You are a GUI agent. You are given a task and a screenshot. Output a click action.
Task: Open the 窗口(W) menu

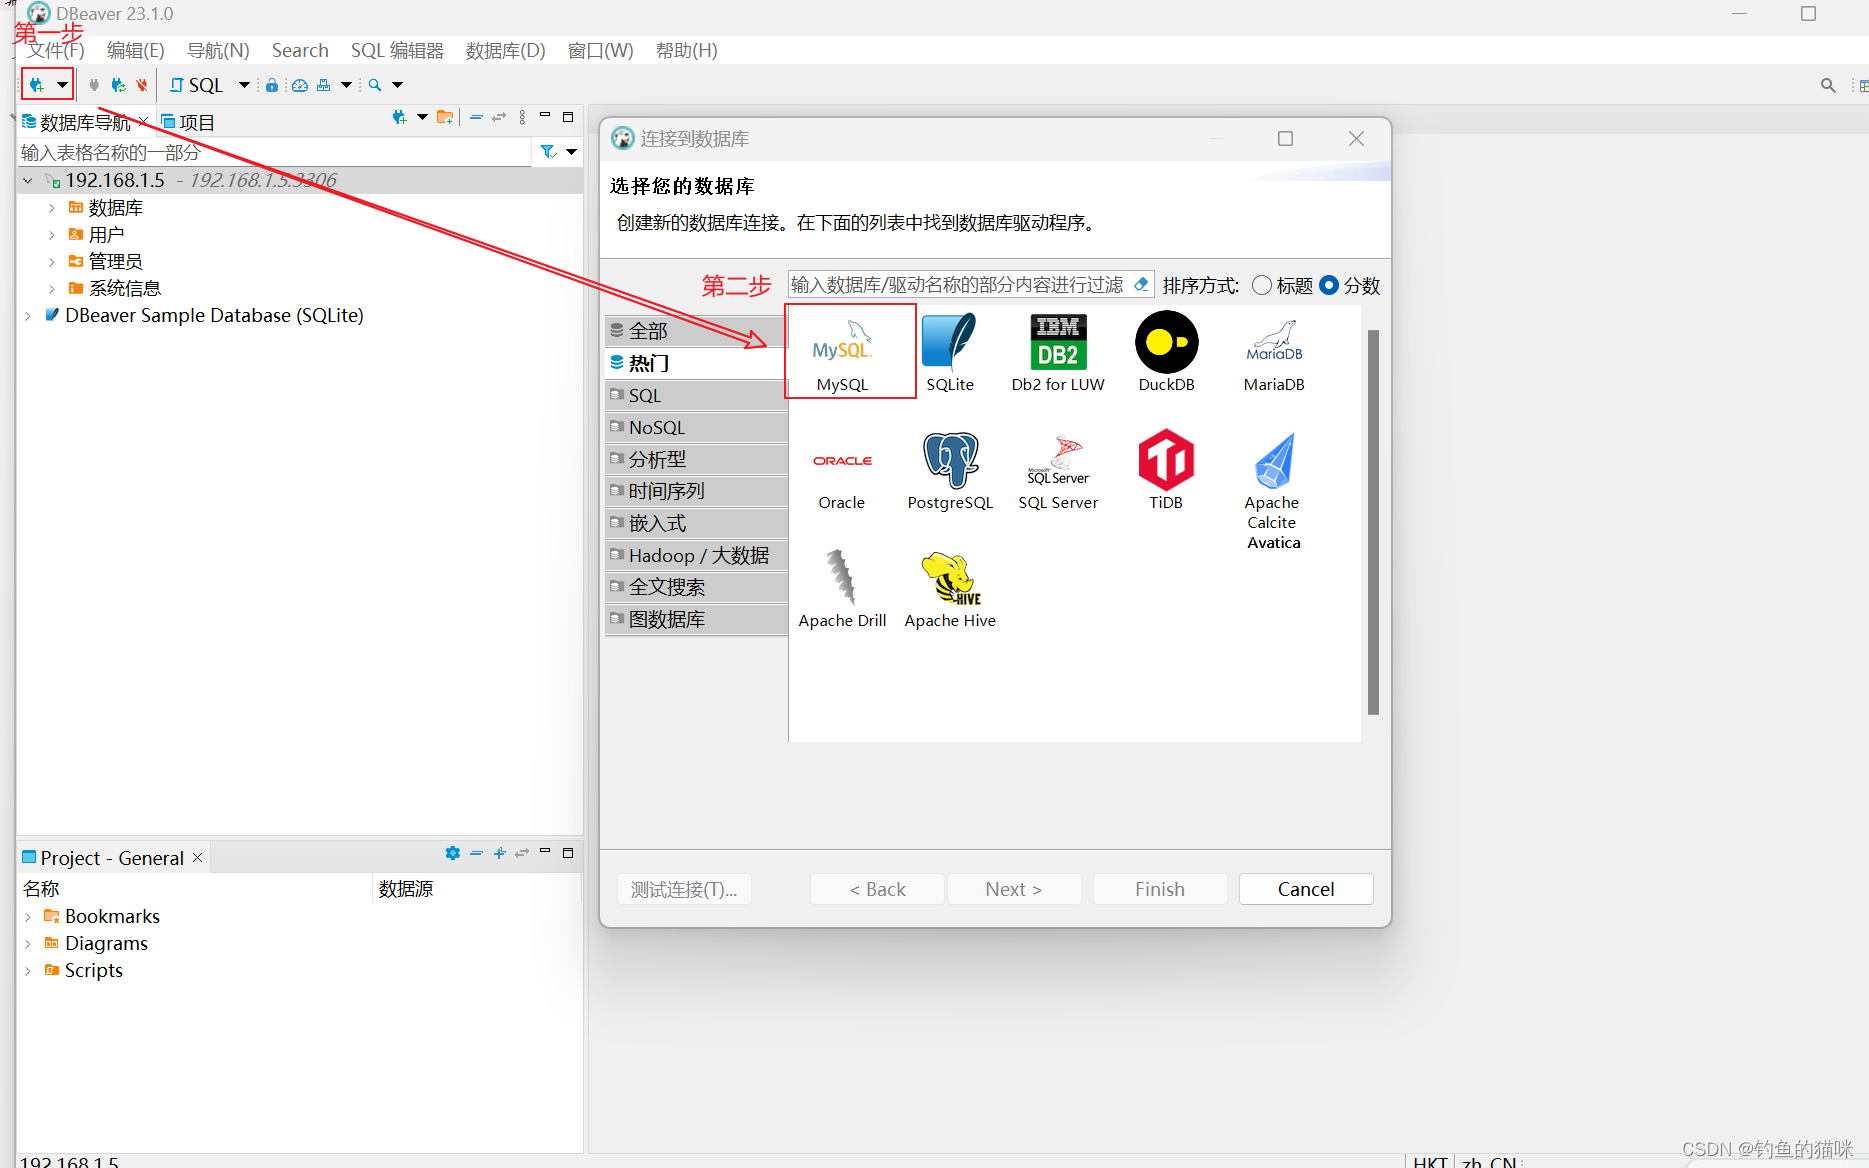point(600,50)
